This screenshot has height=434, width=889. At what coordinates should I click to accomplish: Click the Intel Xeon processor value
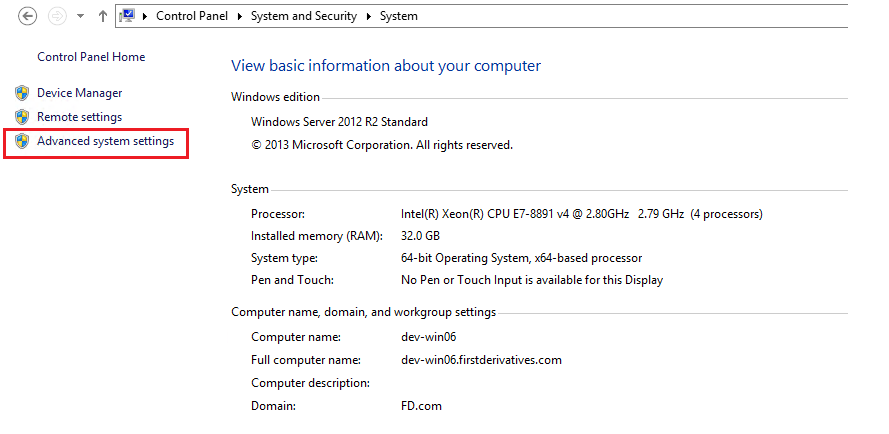[582, 214]
